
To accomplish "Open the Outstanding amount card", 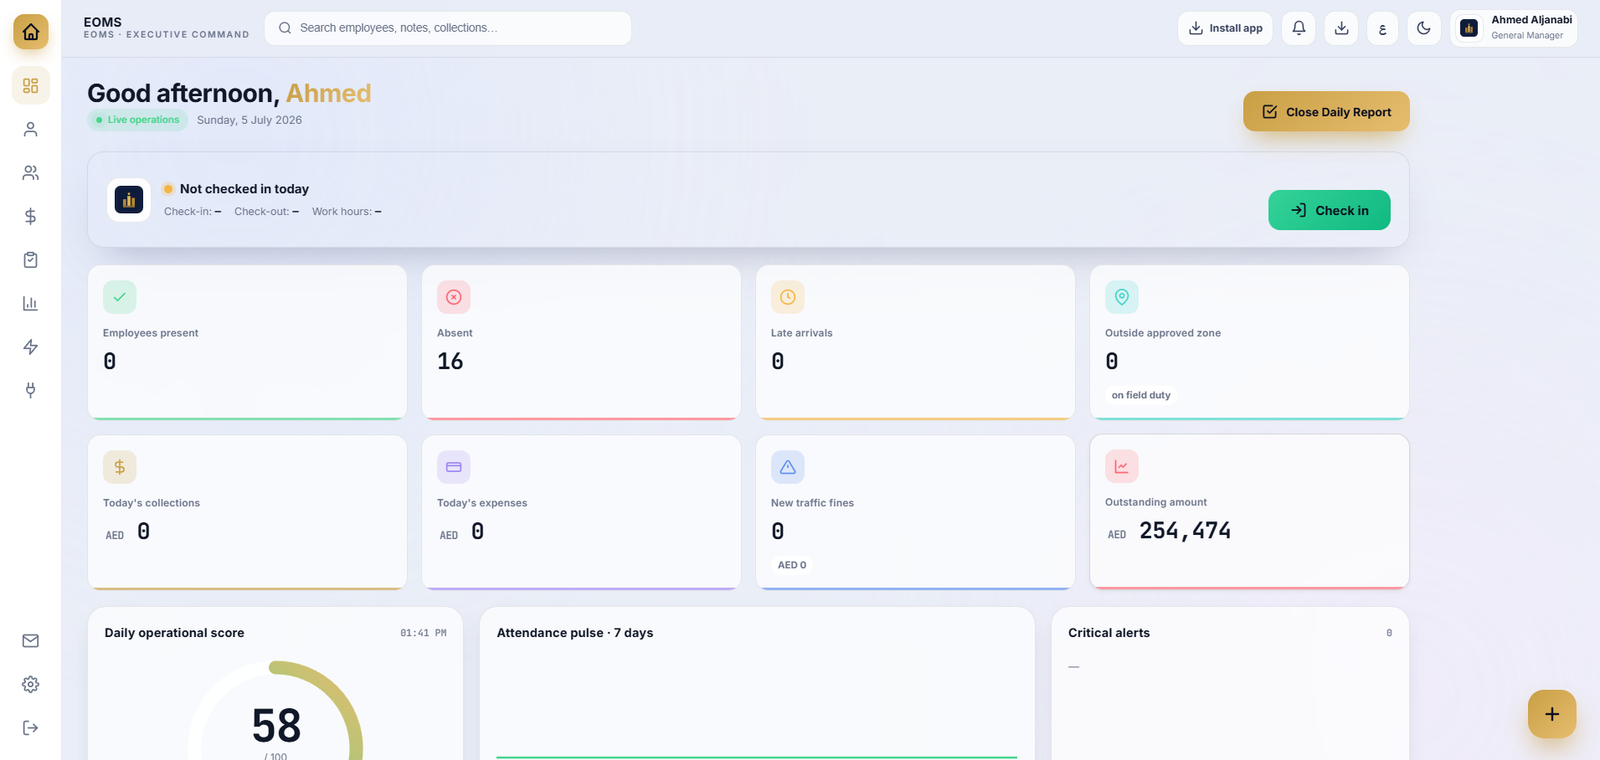I will point(1249,511).
